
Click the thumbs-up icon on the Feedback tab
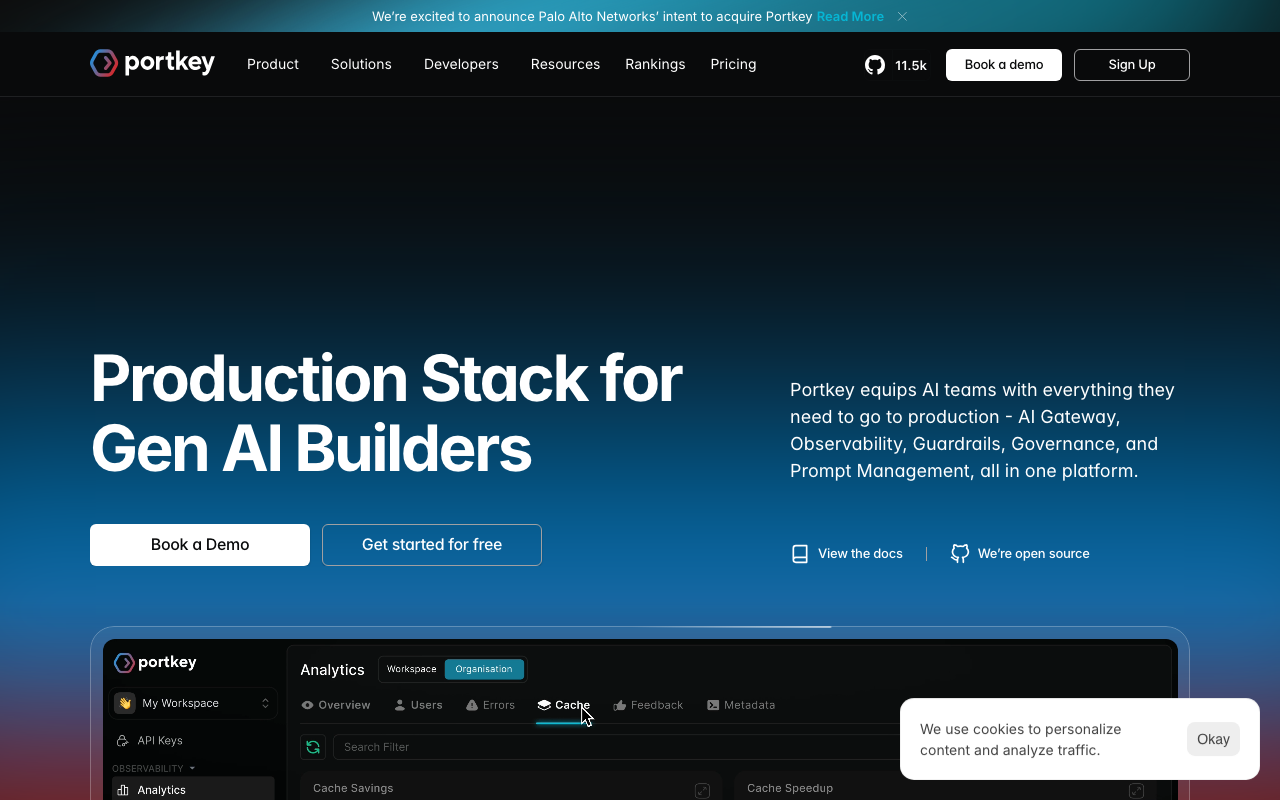[x=620, y=705]
